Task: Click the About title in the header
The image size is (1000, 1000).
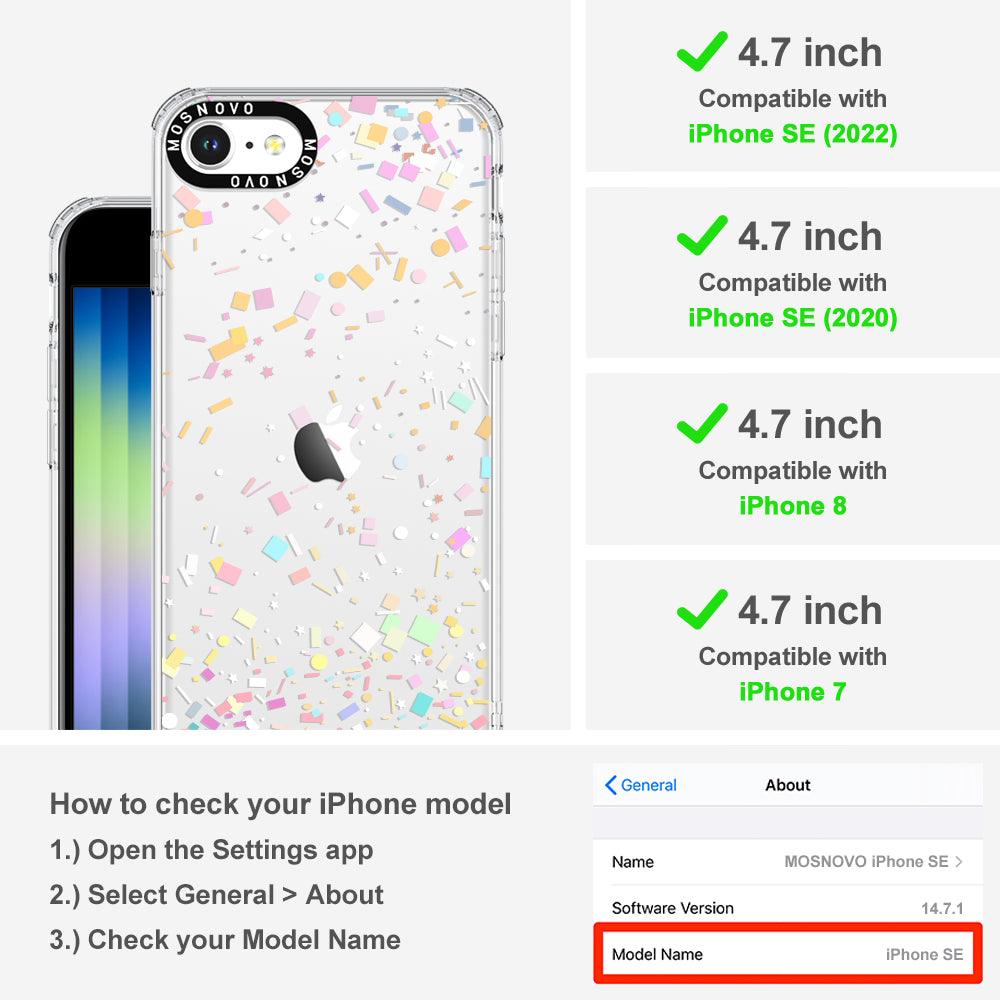Action: coord(788,785)
